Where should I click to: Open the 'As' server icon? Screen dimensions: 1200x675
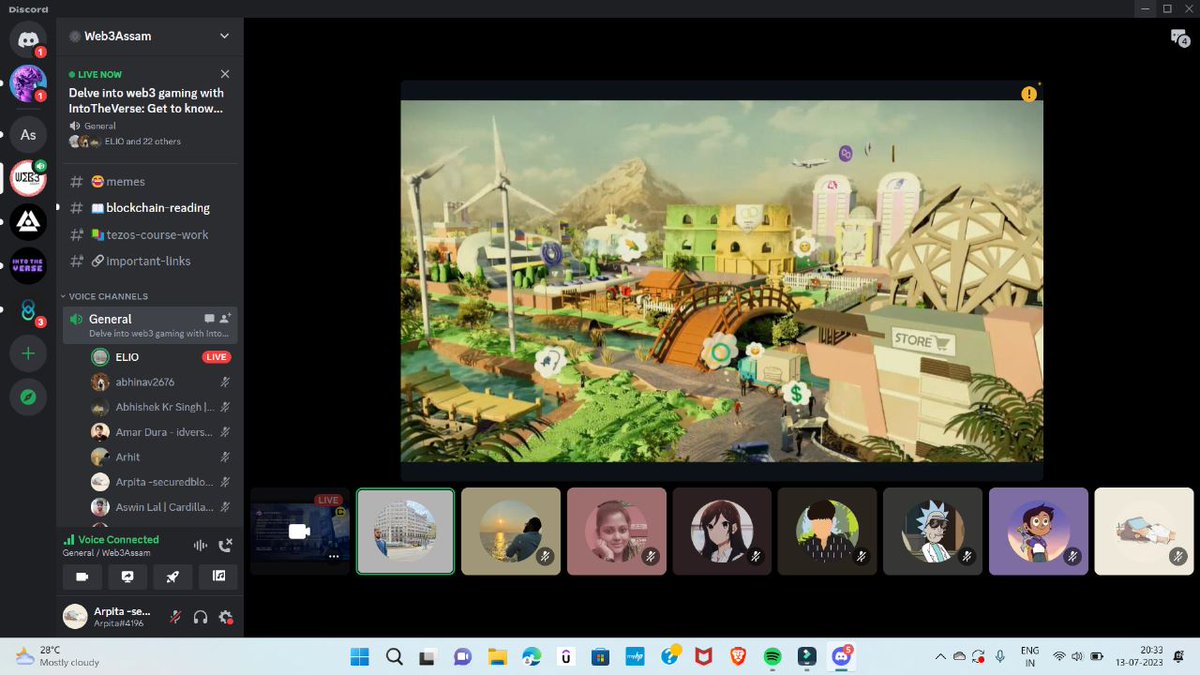point(28,134)
